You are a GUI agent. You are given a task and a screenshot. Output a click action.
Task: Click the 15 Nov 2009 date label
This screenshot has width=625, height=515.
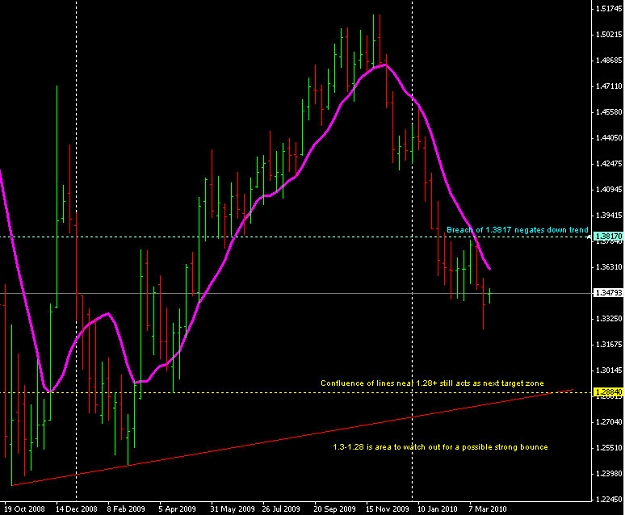pos(388,509)
